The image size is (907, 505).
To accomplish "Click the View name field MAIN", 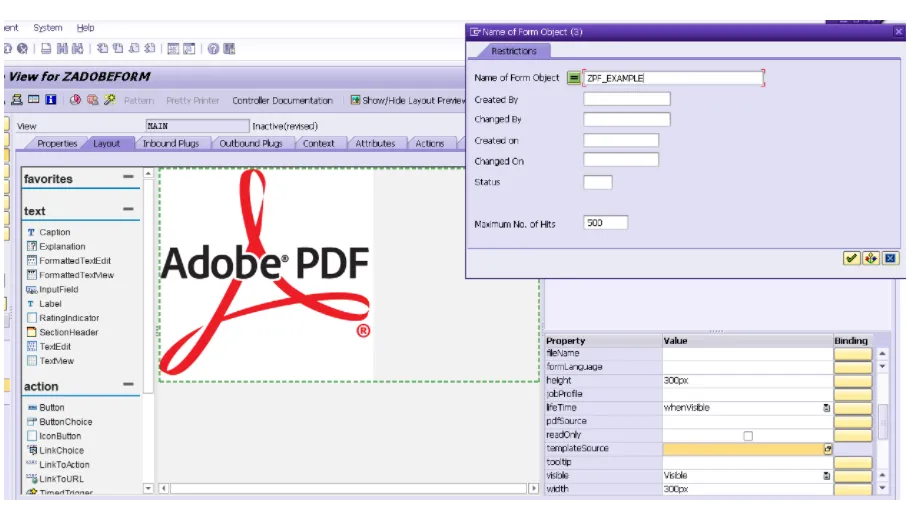I will point(197,126).
